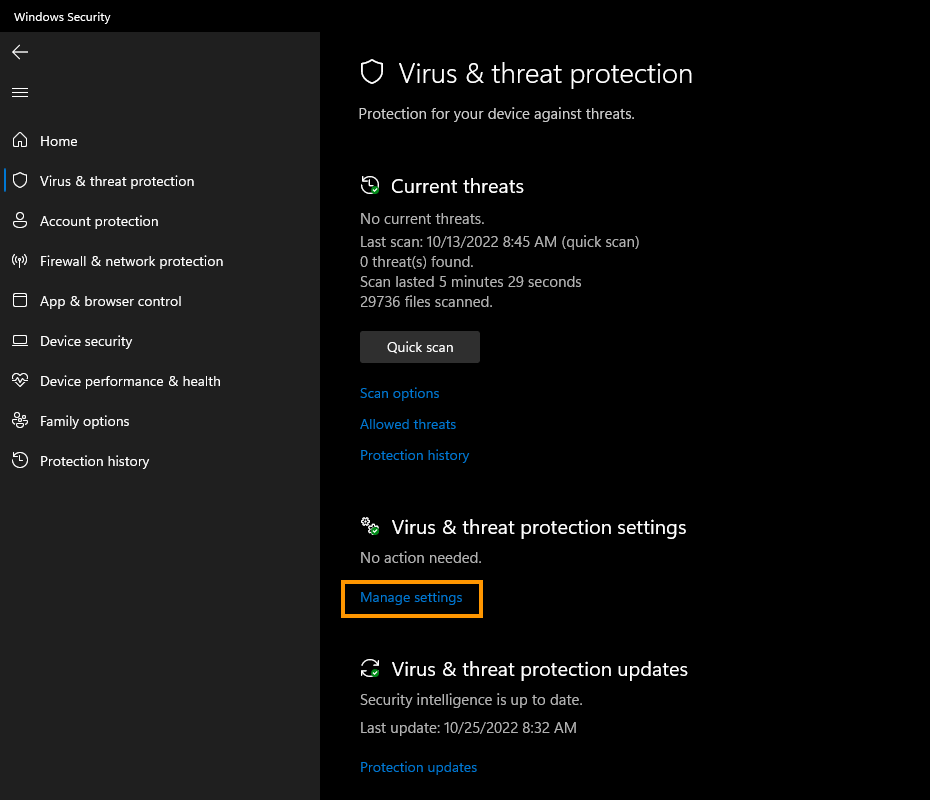Click the '29736 files scanned.' text
930x800 pixels.
click(x=426, y=302)
